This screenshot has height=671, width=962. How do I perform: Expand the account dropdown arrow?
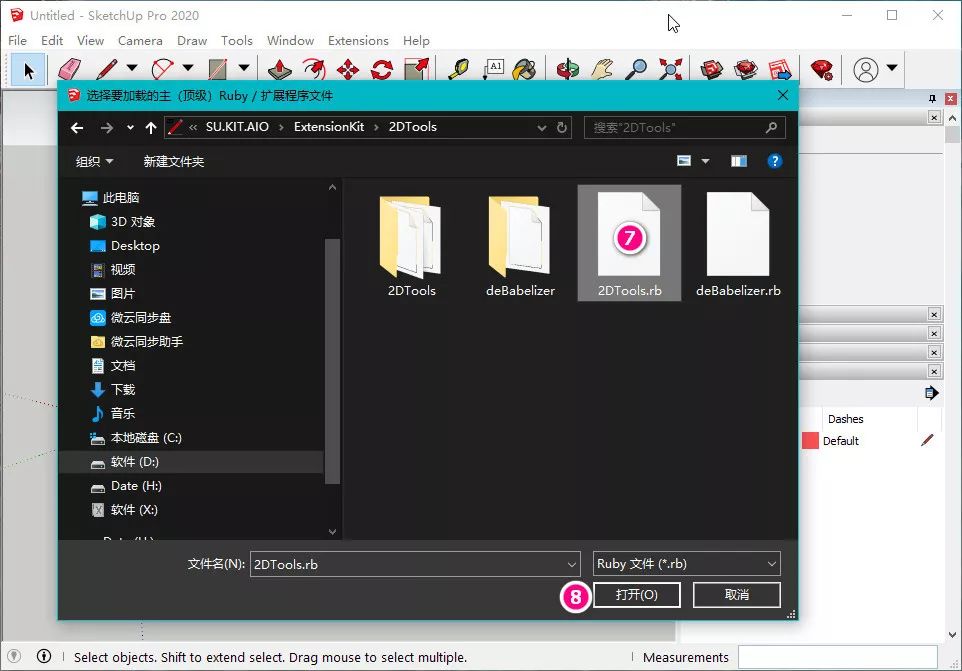(x=892, y=67)
